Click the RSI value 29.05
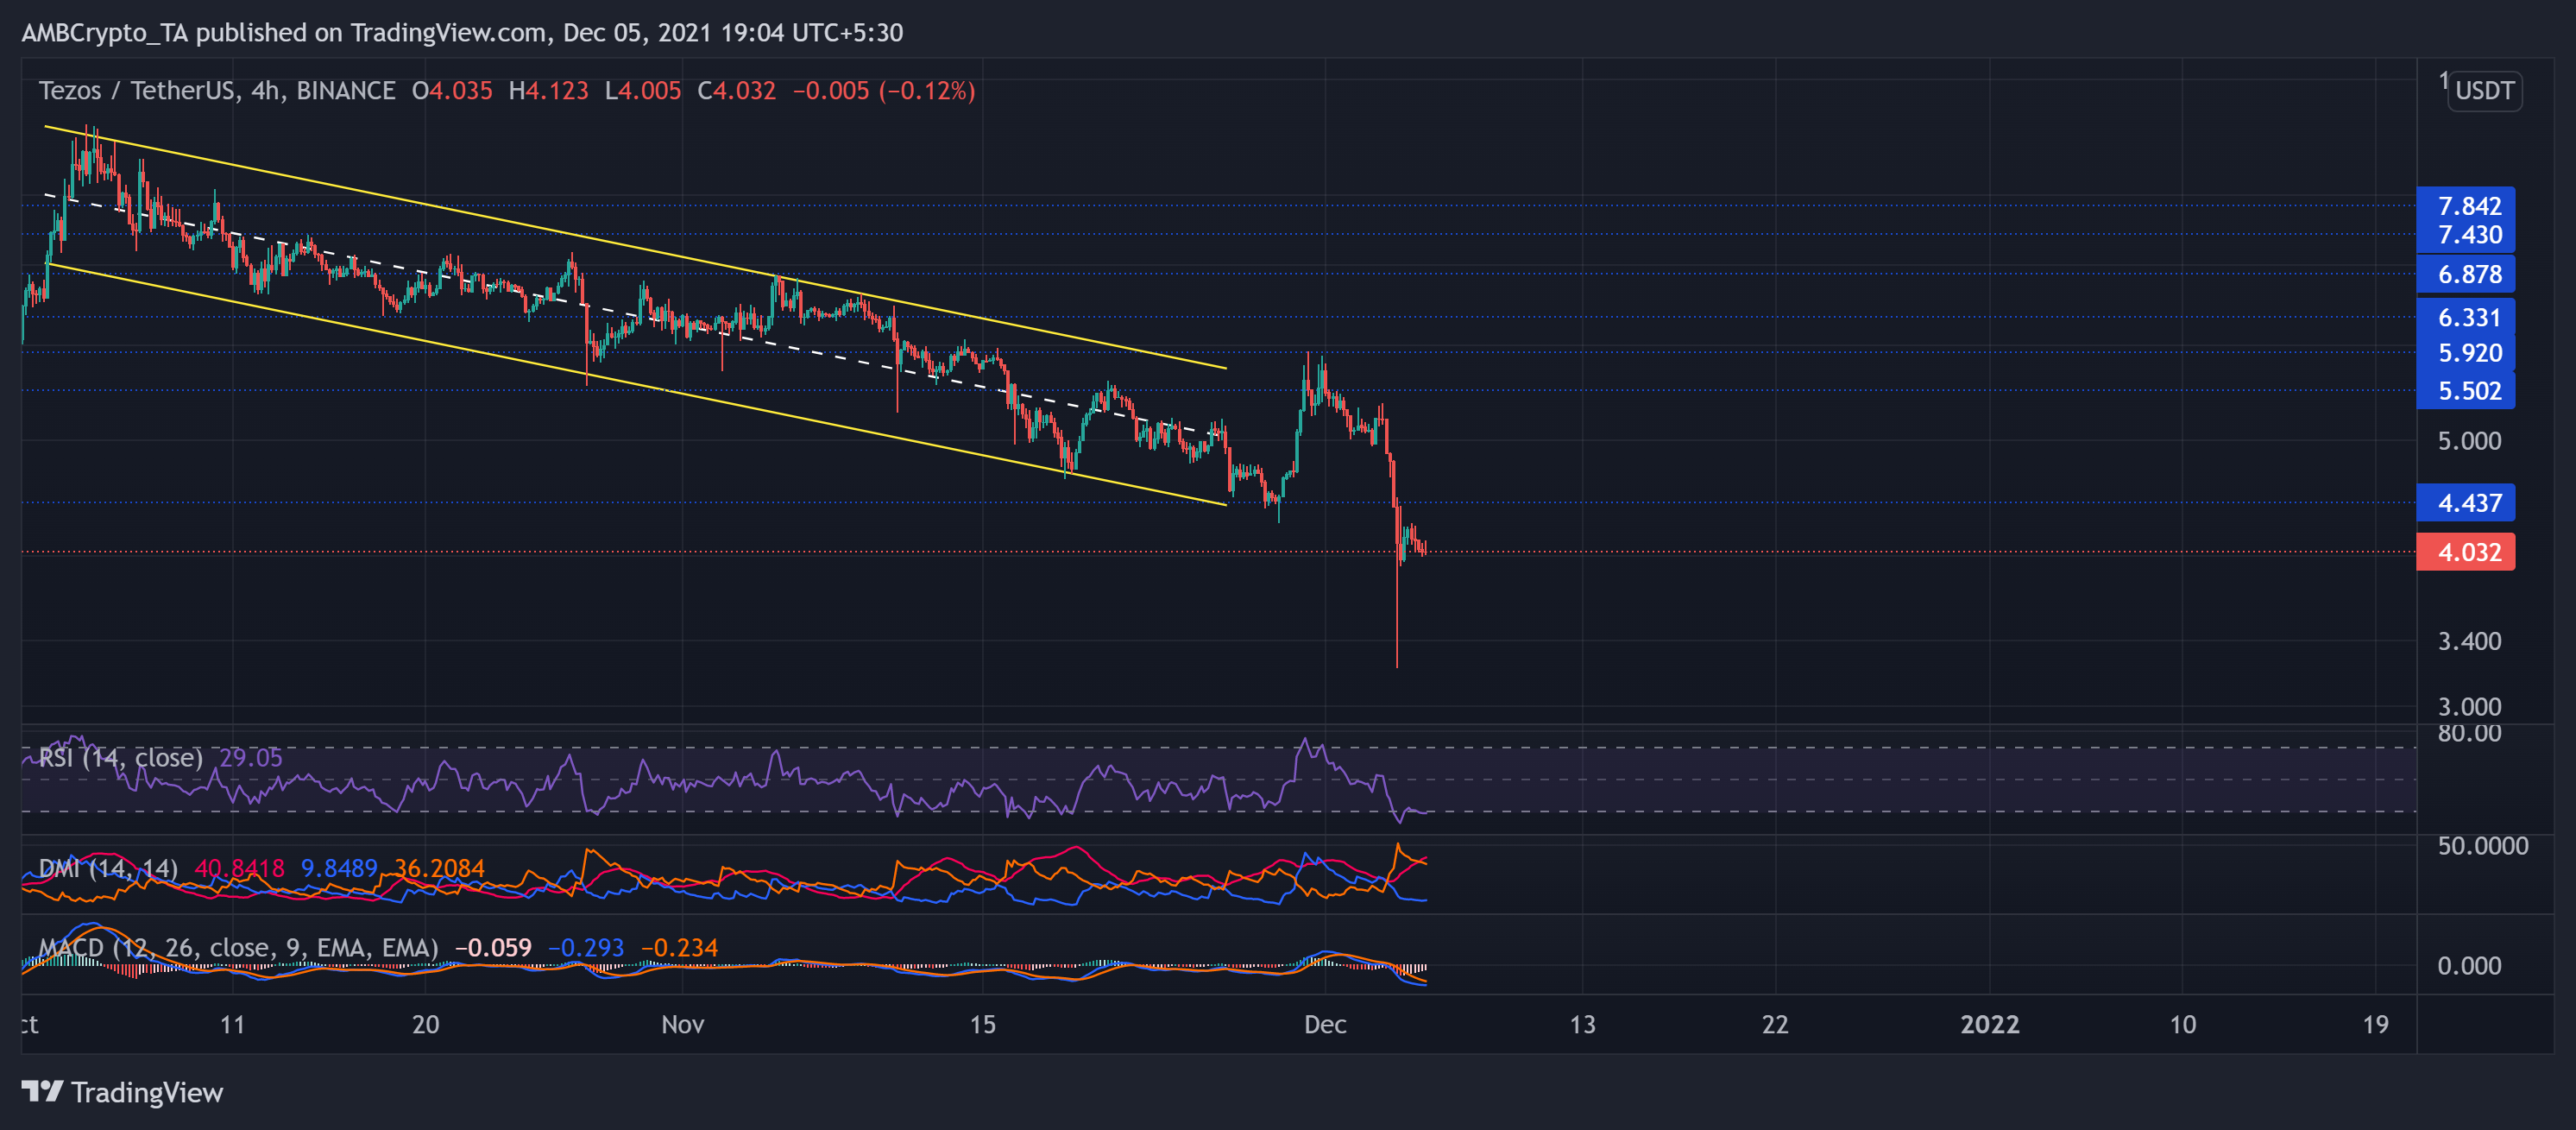 [253, 758]
